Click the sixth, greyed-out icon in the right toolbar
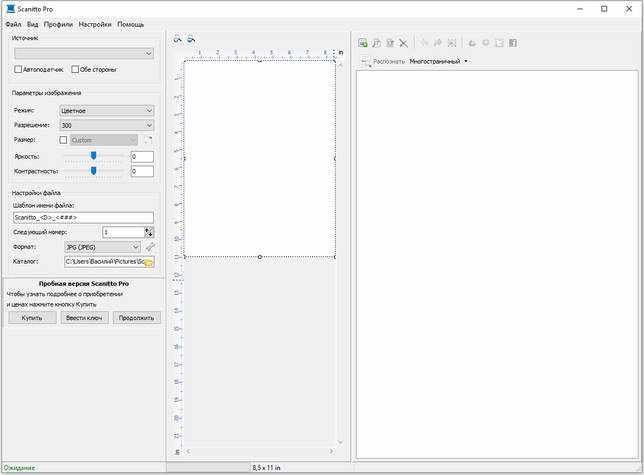This screenshot has width=644, height=475. coord(438,43)
